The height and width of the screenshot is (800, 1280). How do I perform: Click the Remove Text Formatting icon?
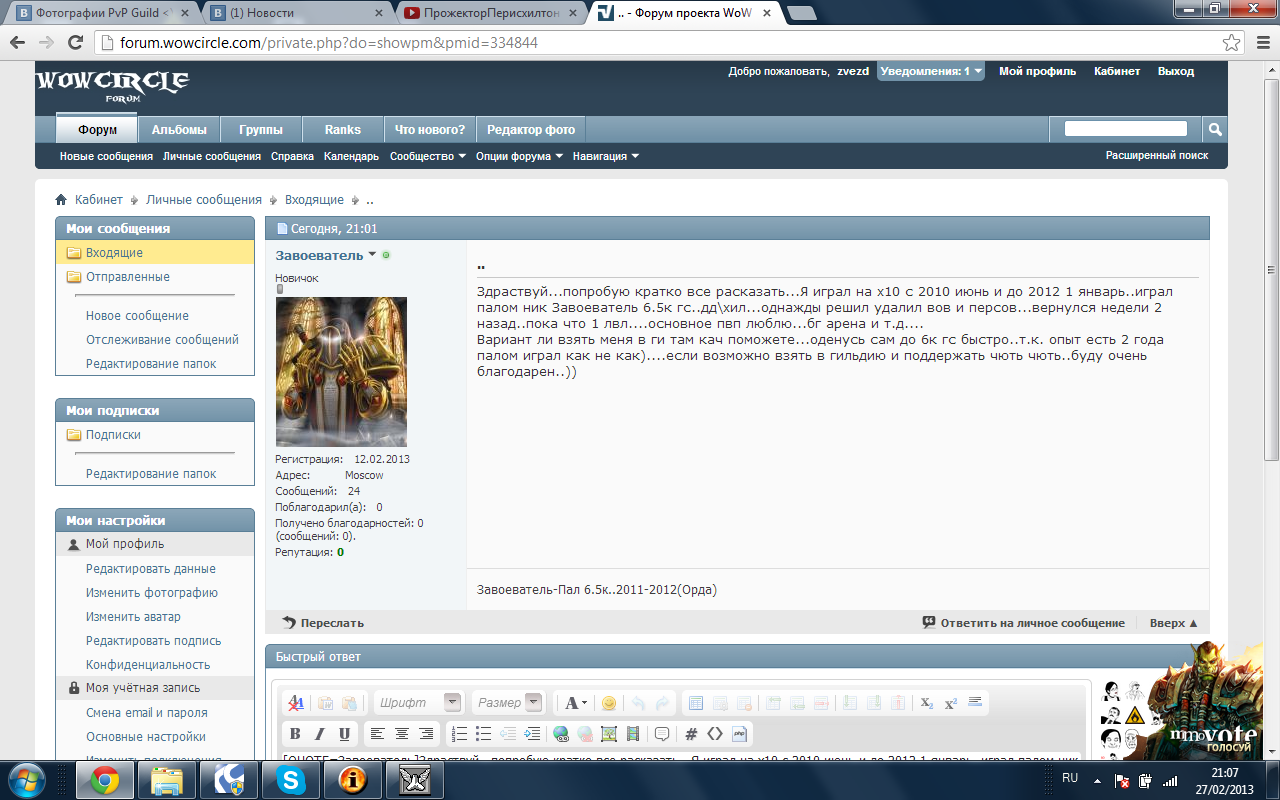296,703
